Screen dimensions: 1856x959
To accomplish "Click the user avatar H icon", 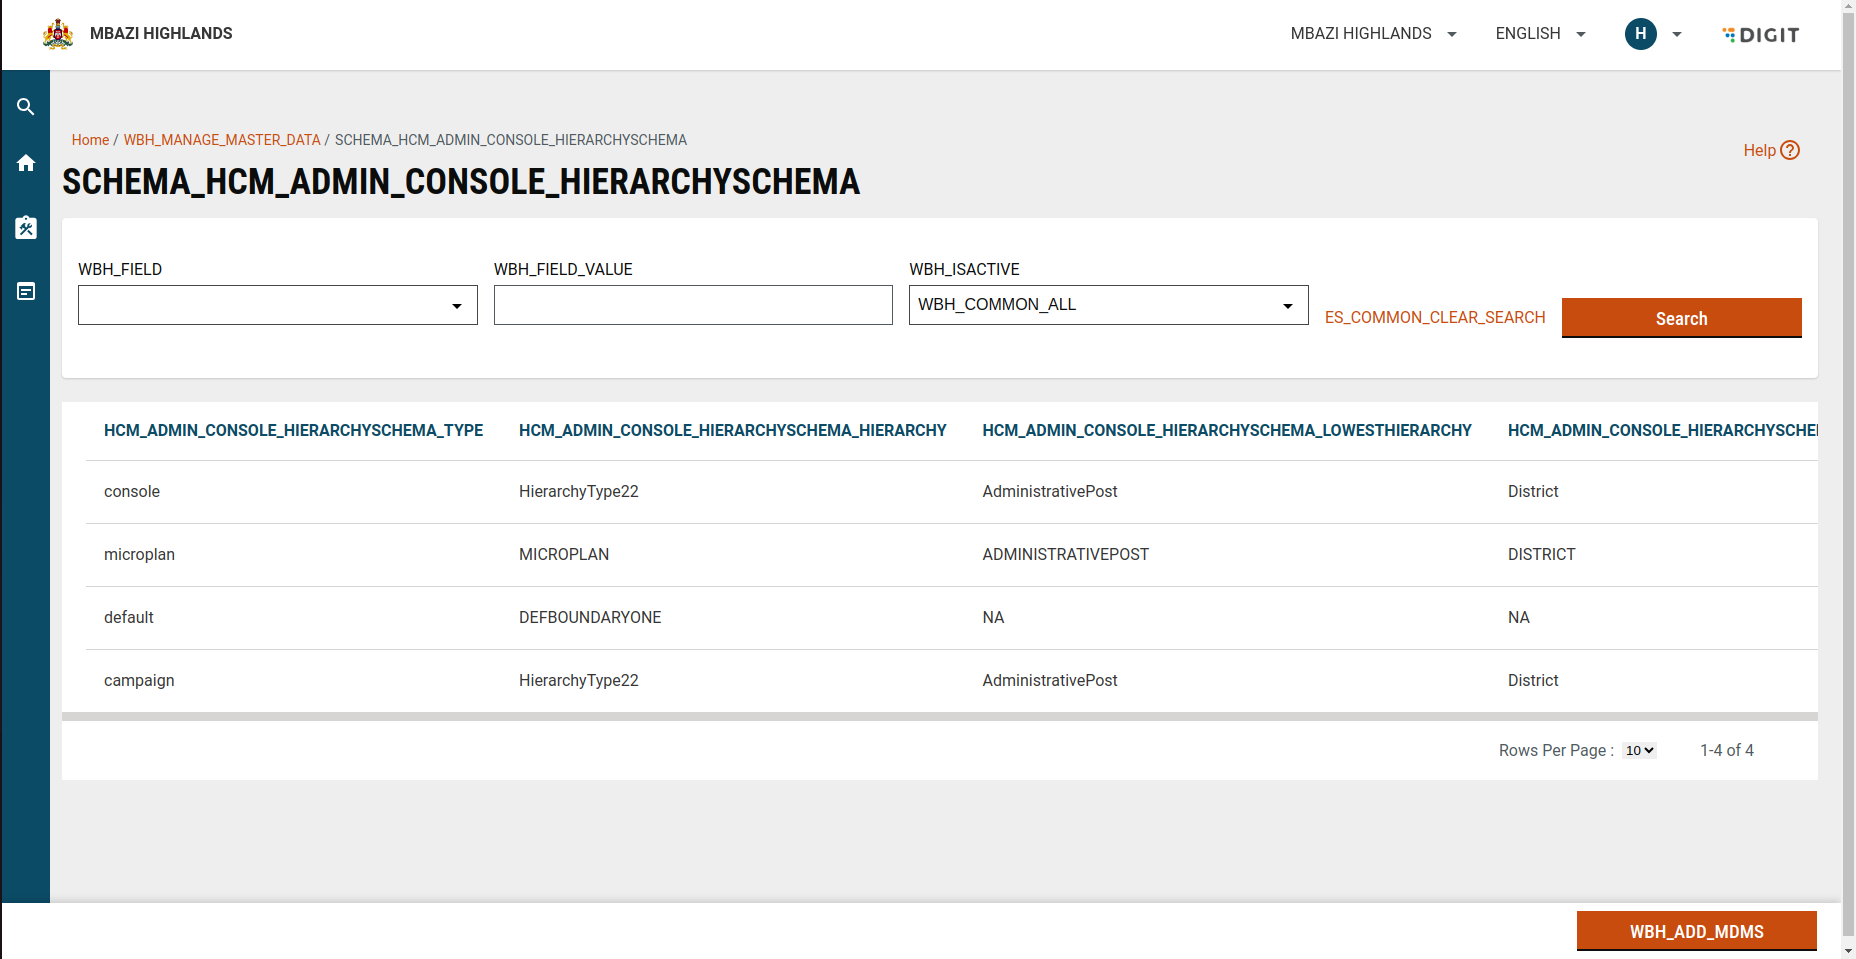I will click(1640, 34).
